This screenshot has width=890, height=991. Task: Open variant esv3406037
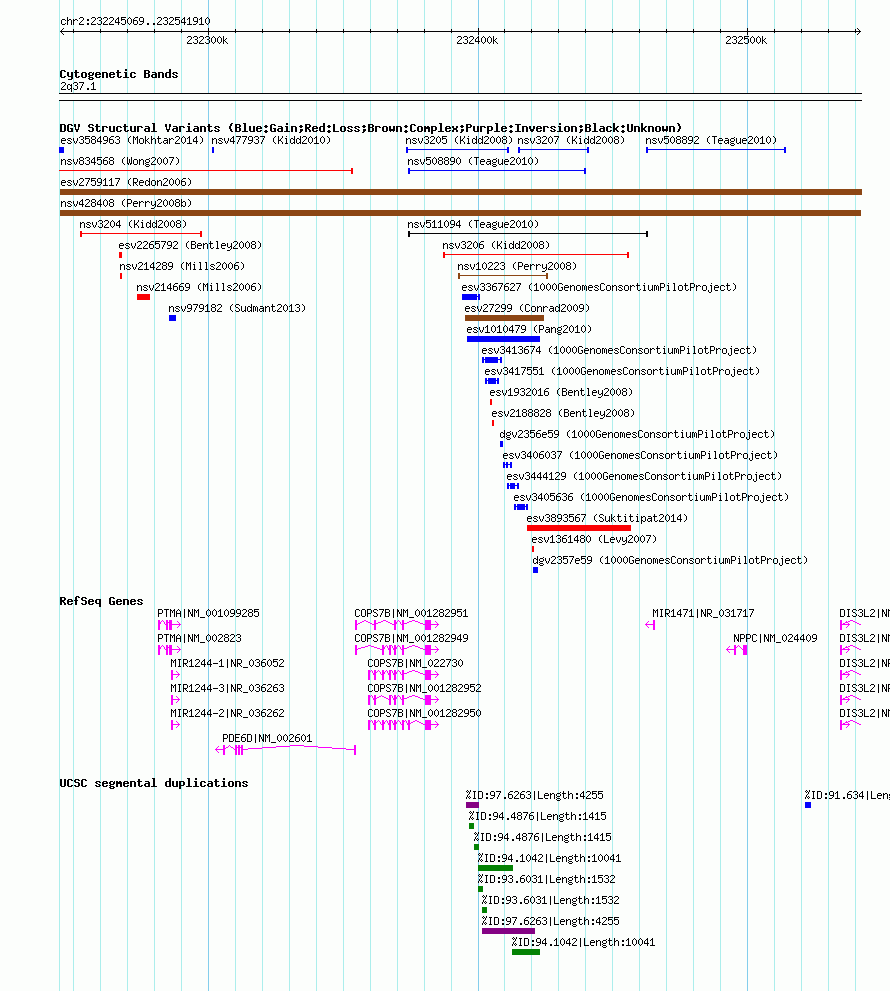click(x=640, y=455)
